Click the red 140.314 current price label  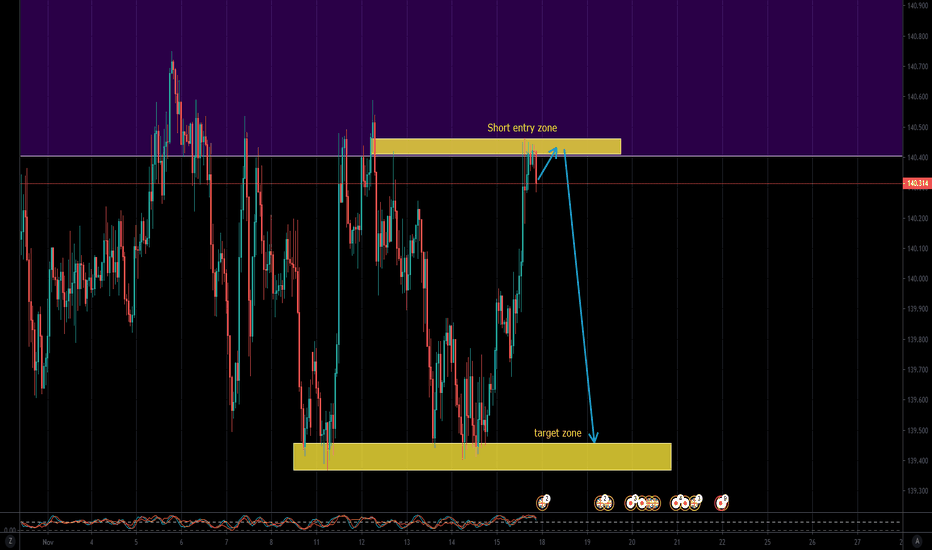click(916, 184)
